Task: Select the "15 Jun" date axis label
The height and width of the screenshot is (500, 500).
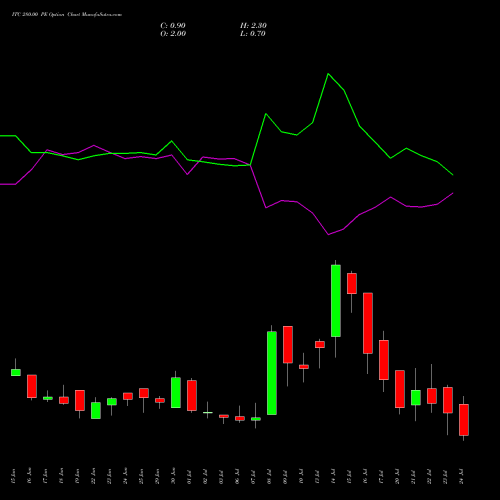Action: [x=13, y=476]
